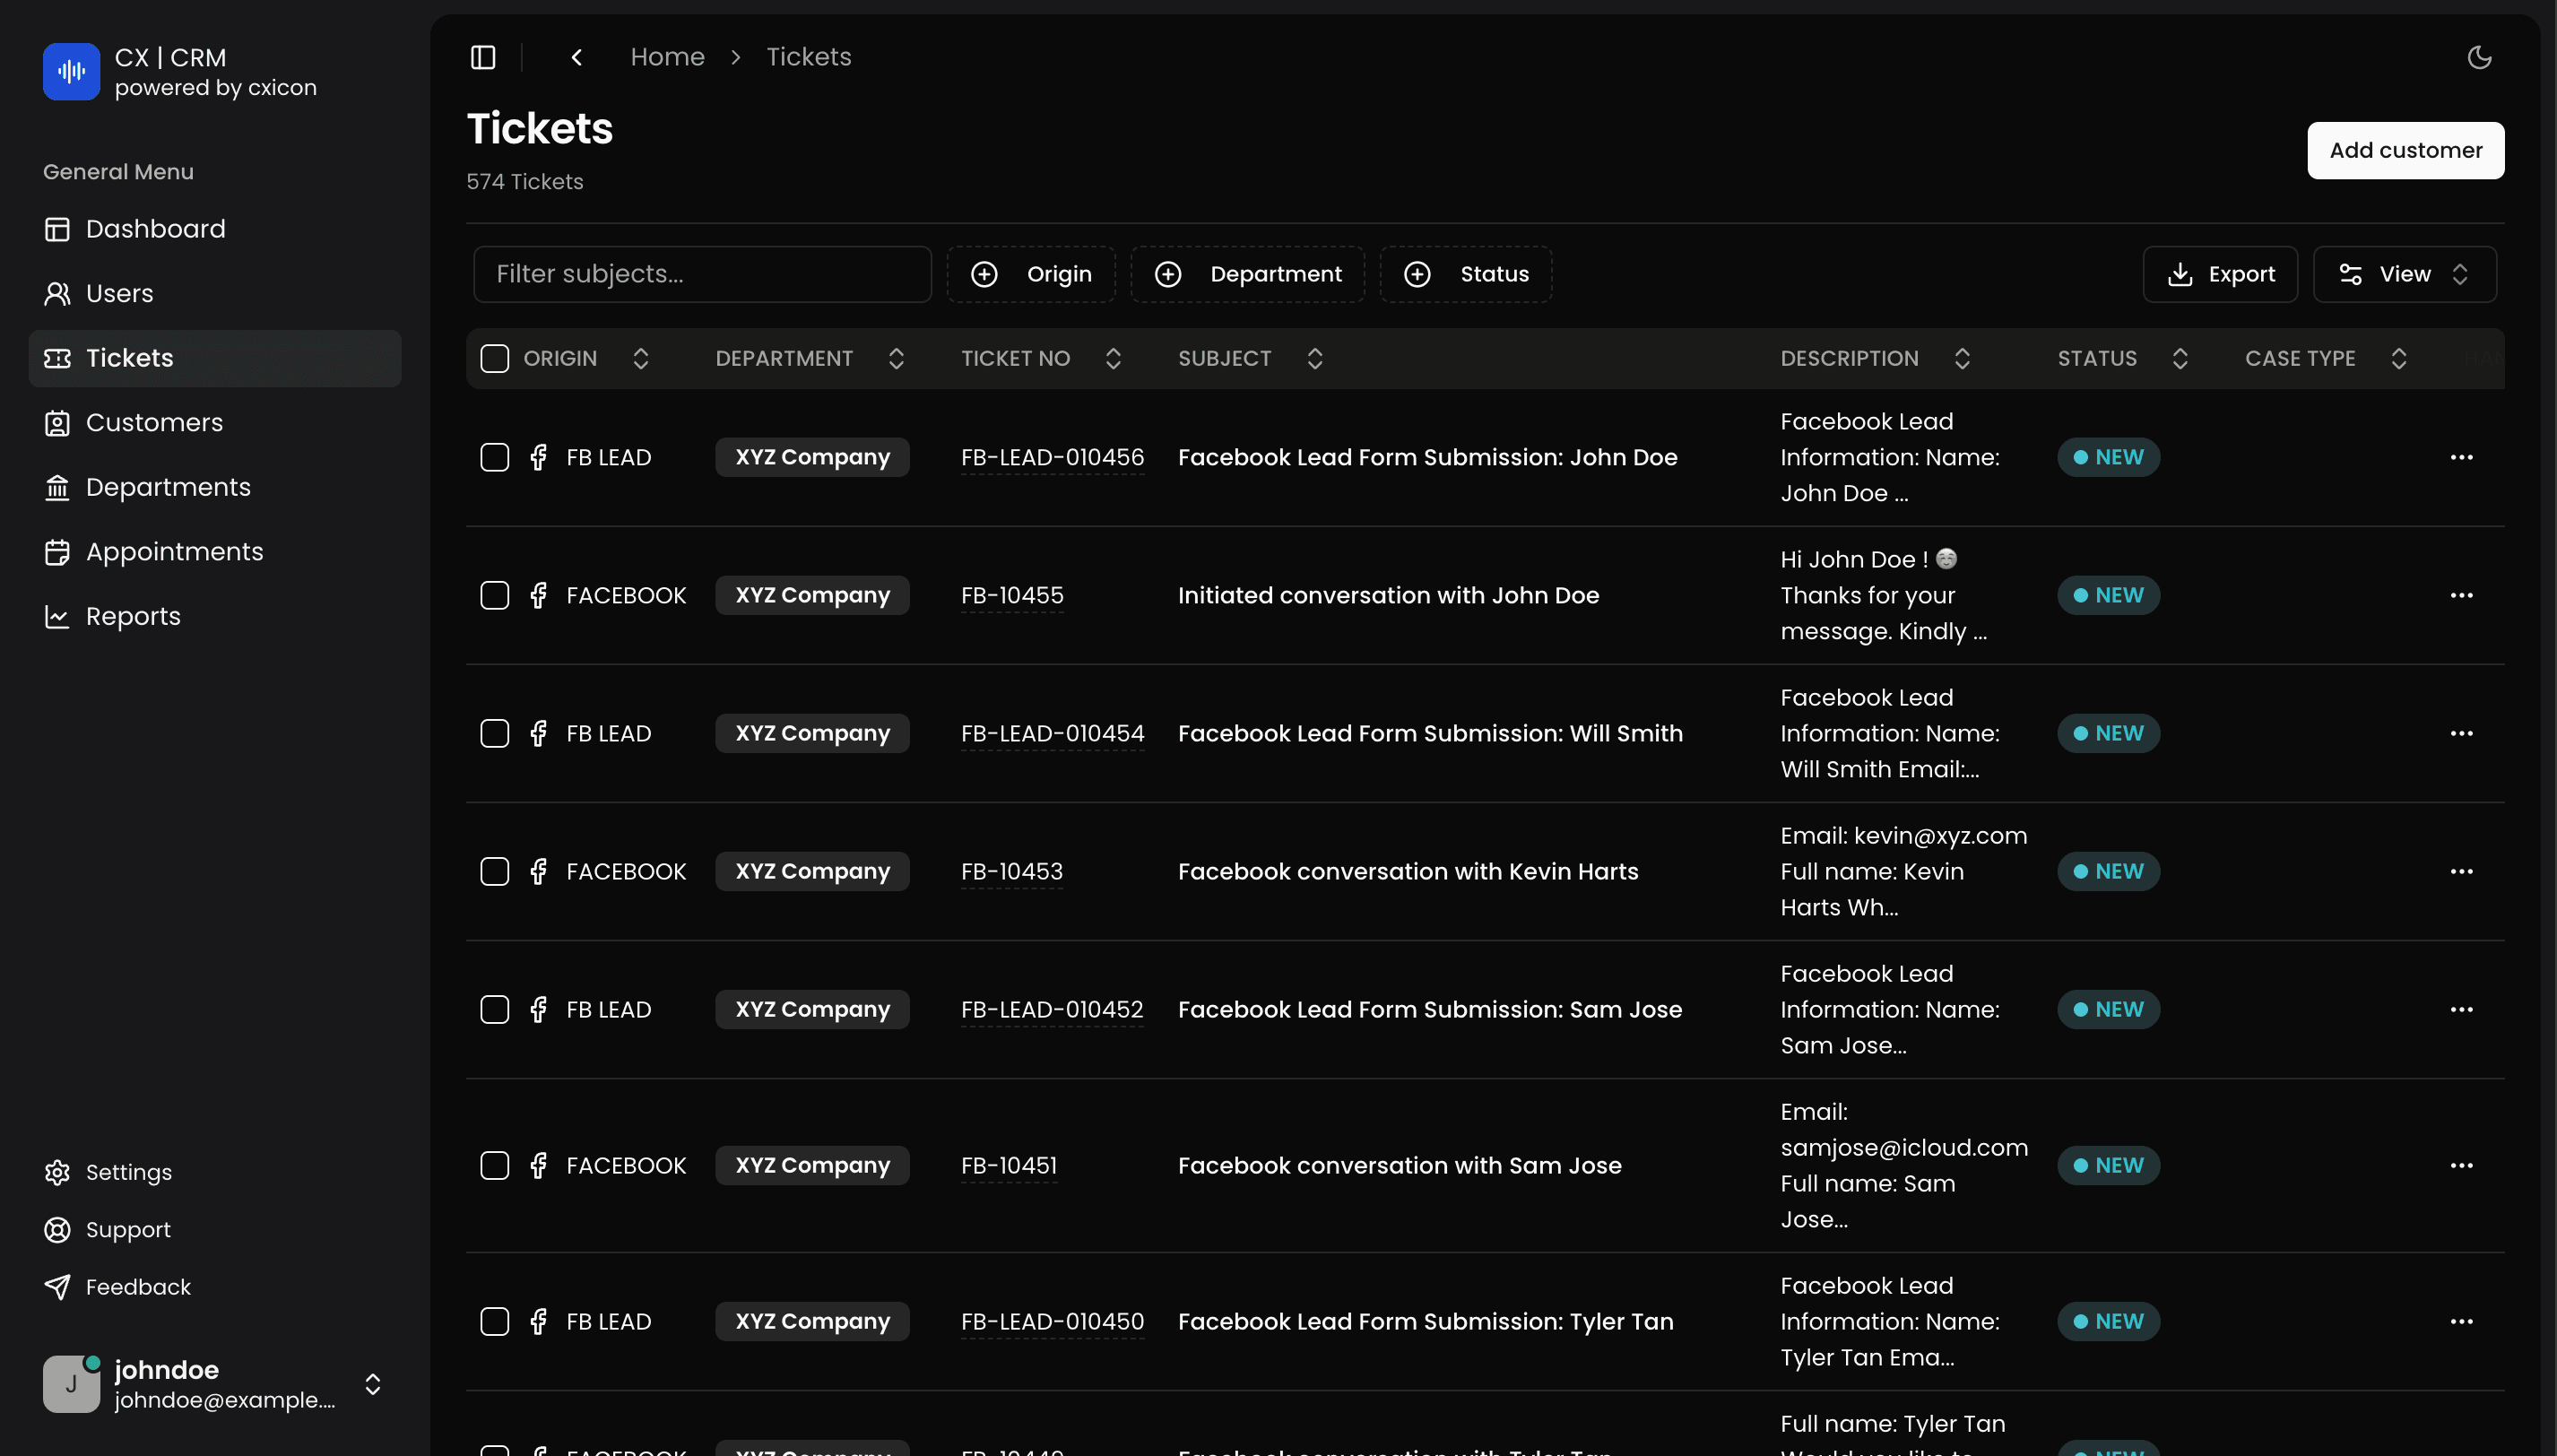
Task: Open the three-dot menu for FB-LEAD-010456
Action: coord(2461,457)
